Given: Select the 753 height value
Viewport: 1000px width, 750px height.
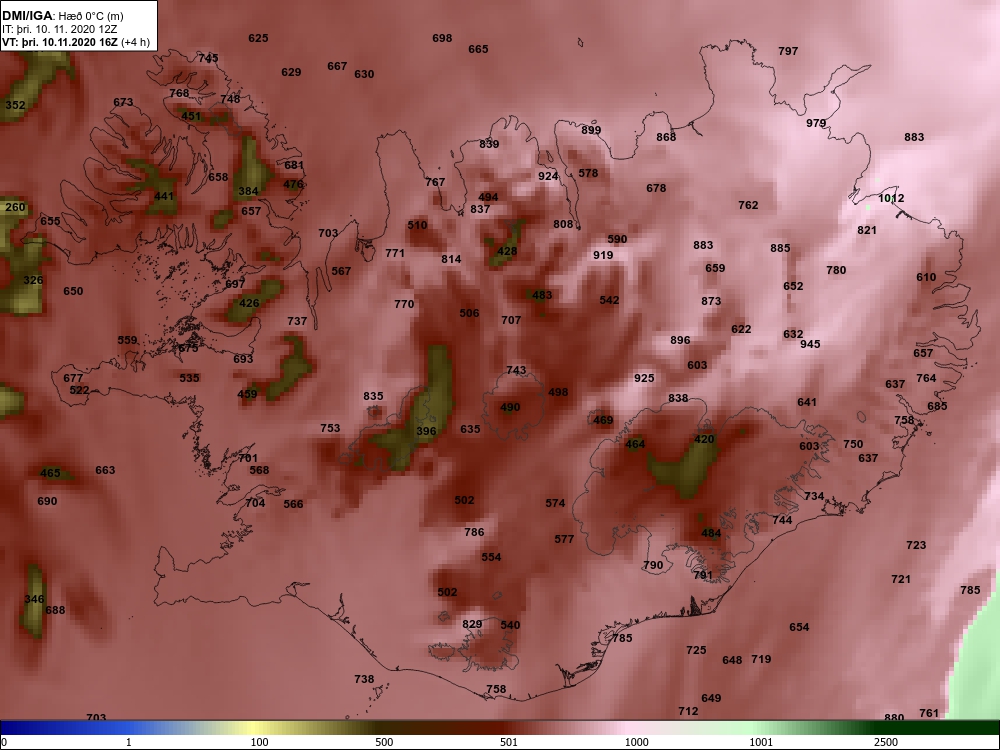Looking at the screenshot, I should pos(330,428).
